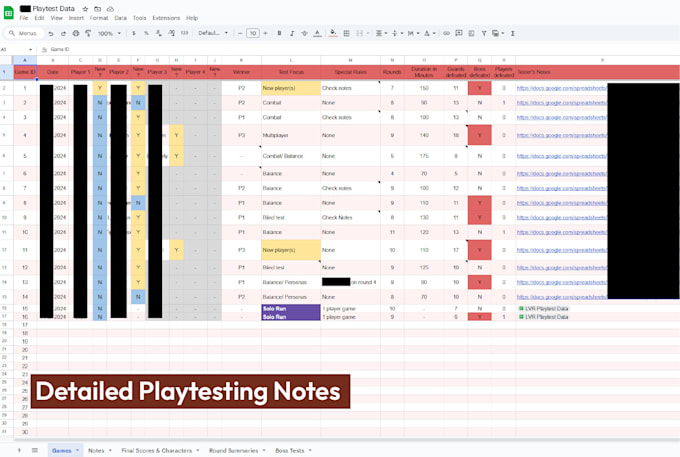Open the all sheets list button
Screen dimensions: 680x457
[x=35, y=450]
